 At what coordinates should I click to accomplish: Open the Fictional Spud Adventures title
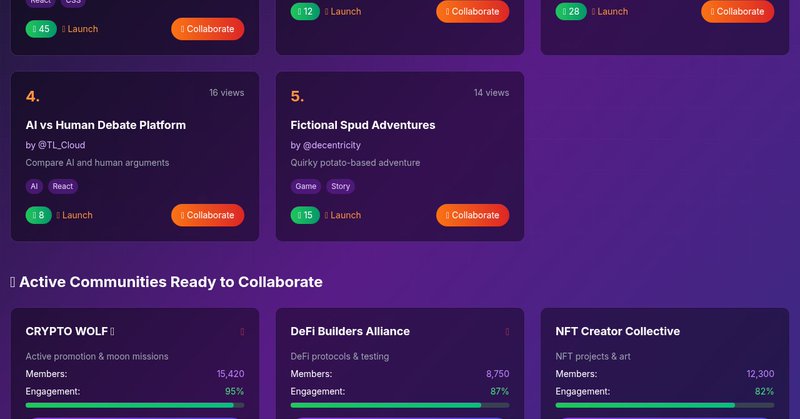click(x=363, y=125)
